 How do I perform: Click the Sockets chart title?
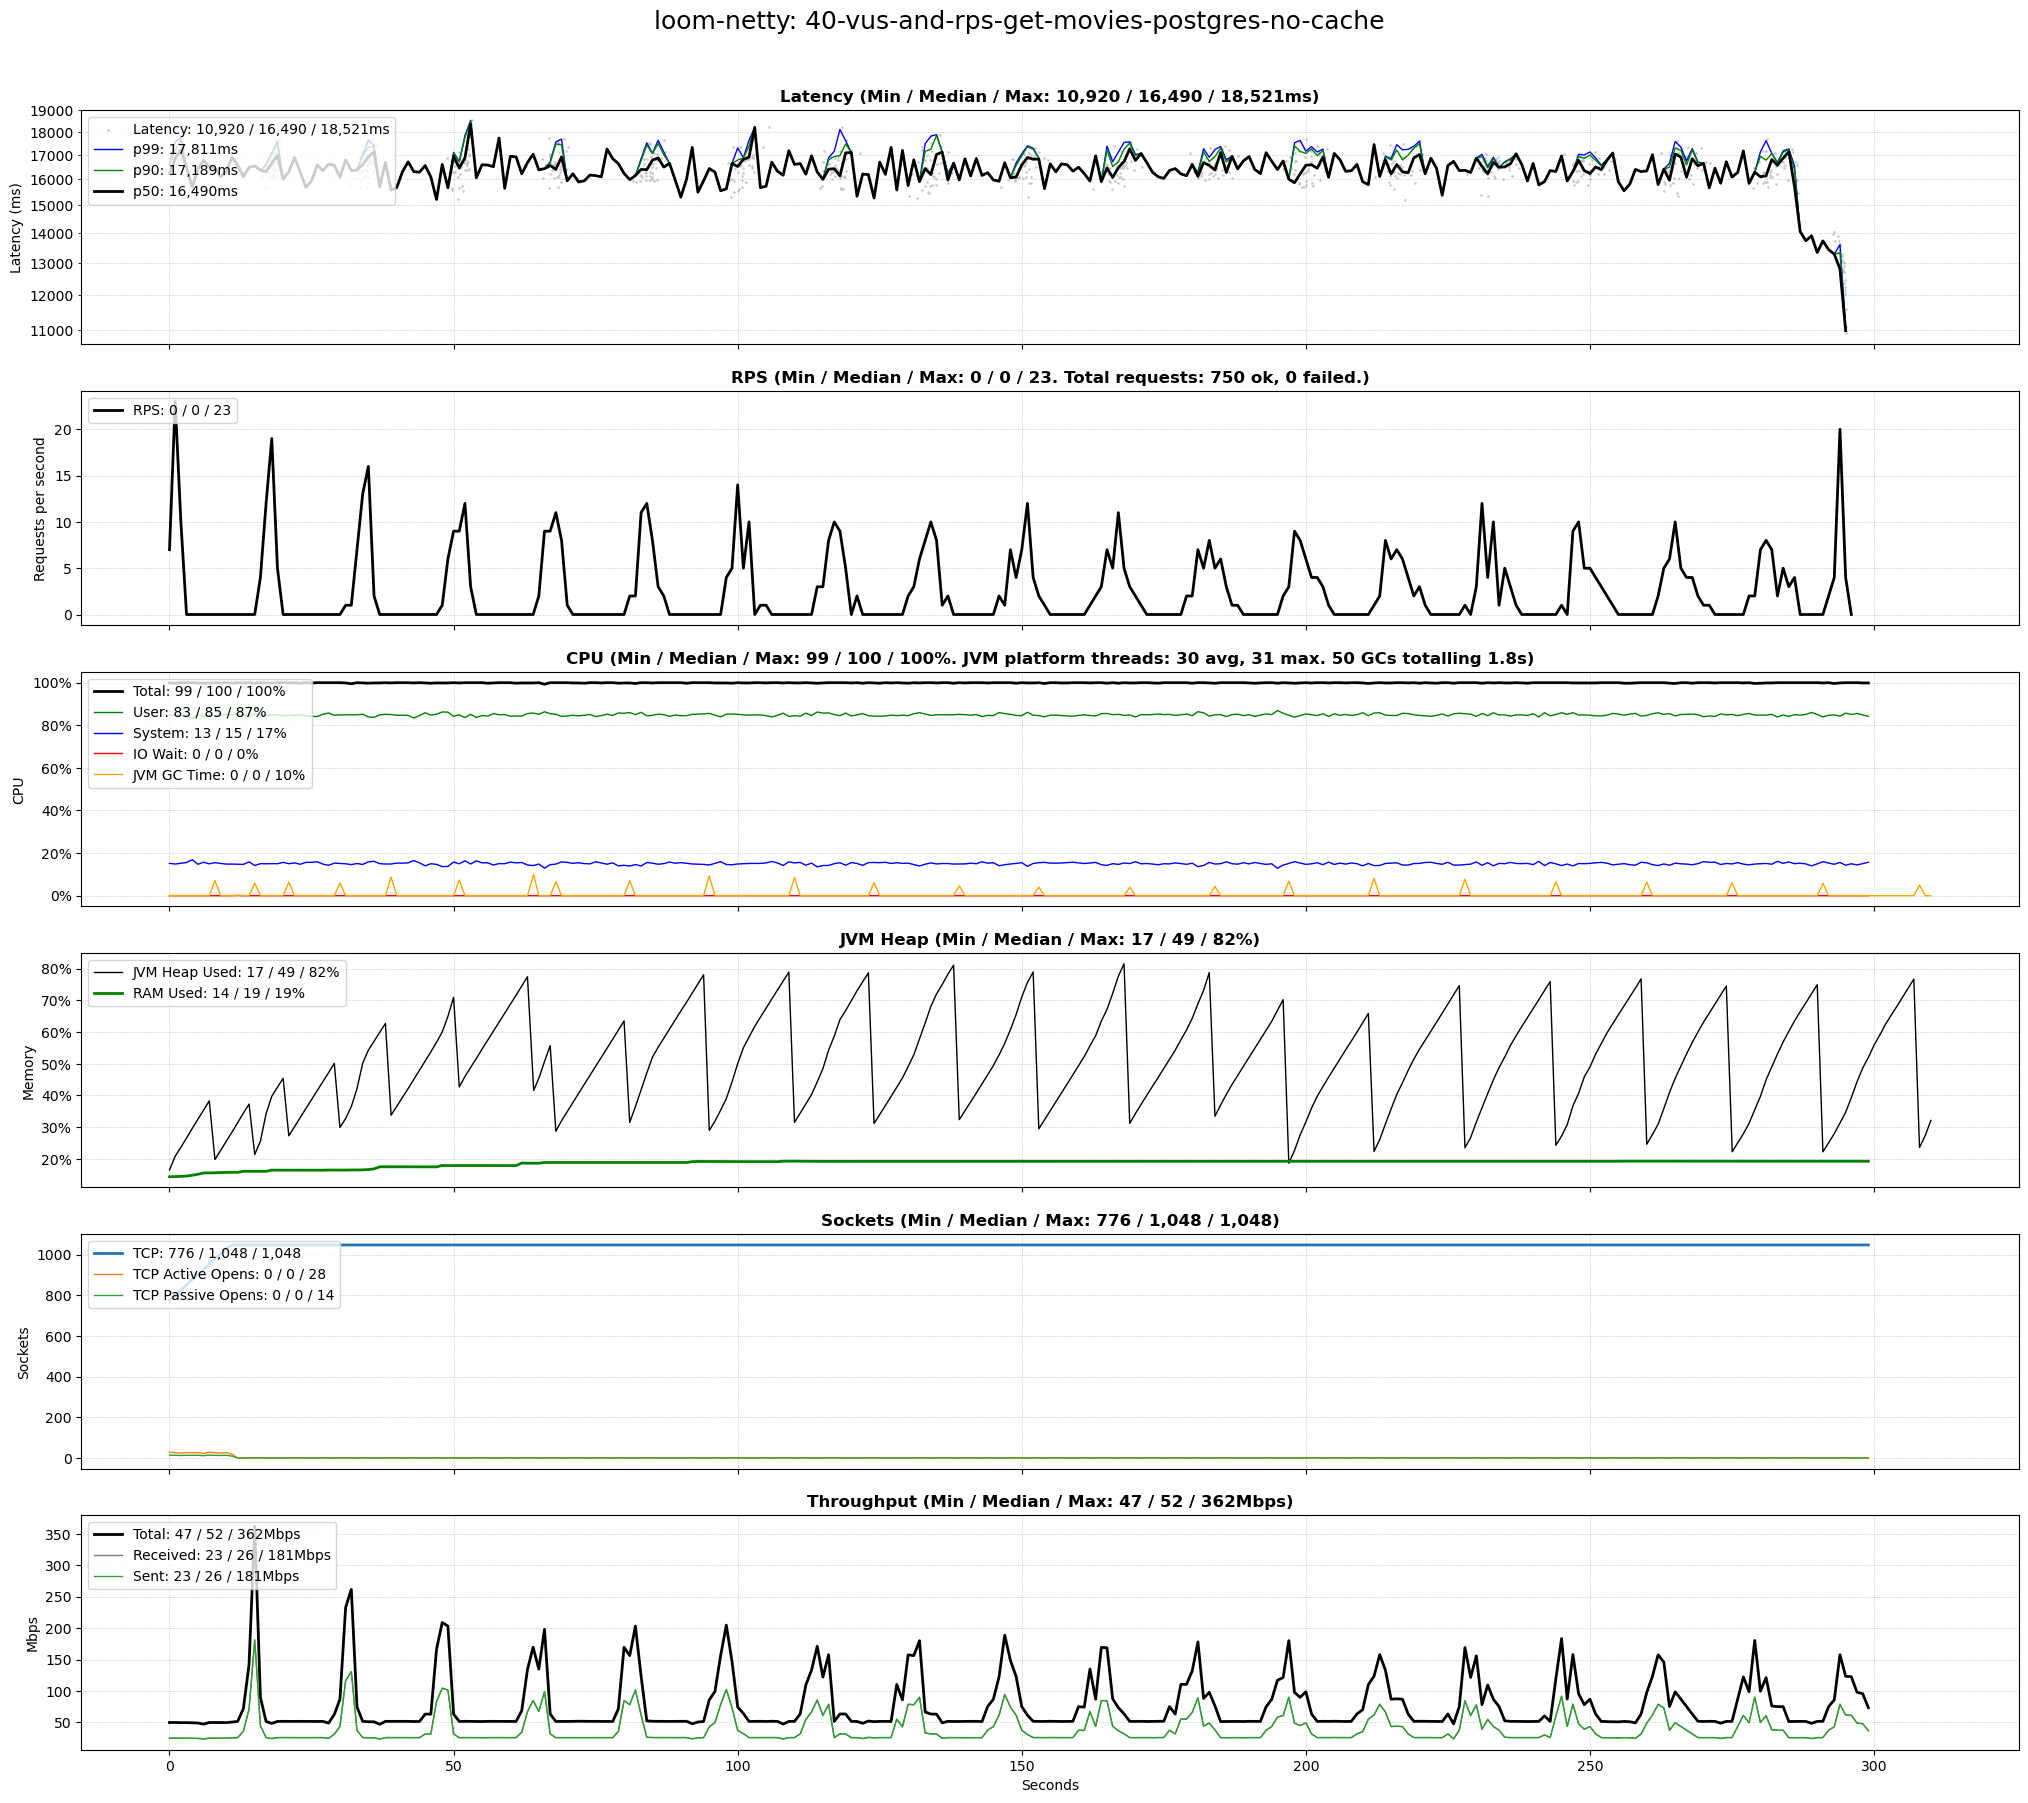pyautogui.click(x=1049, y=1221)
